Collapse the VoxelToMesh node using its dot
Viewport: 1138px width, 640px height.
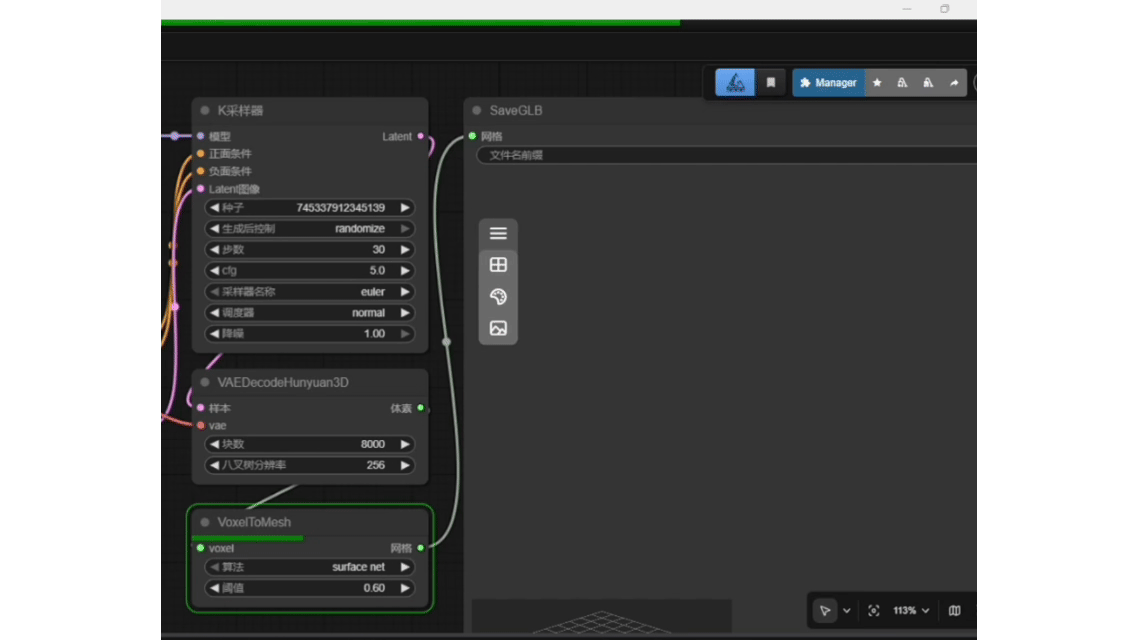point(205,522)
